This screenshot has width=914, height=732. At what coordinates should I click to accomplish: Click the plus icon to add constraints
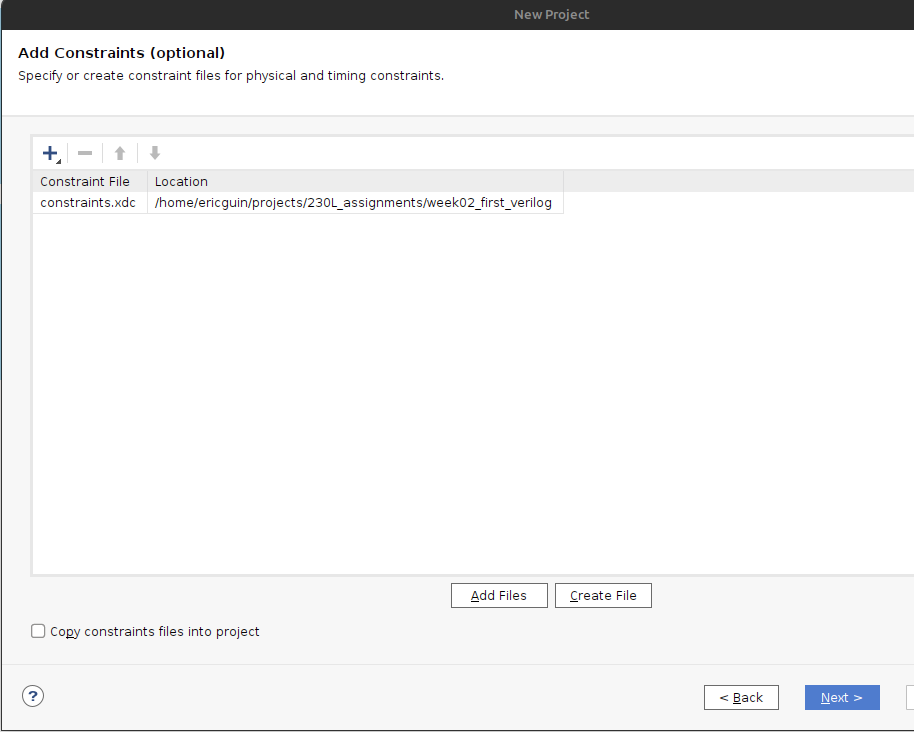point(50,153)
